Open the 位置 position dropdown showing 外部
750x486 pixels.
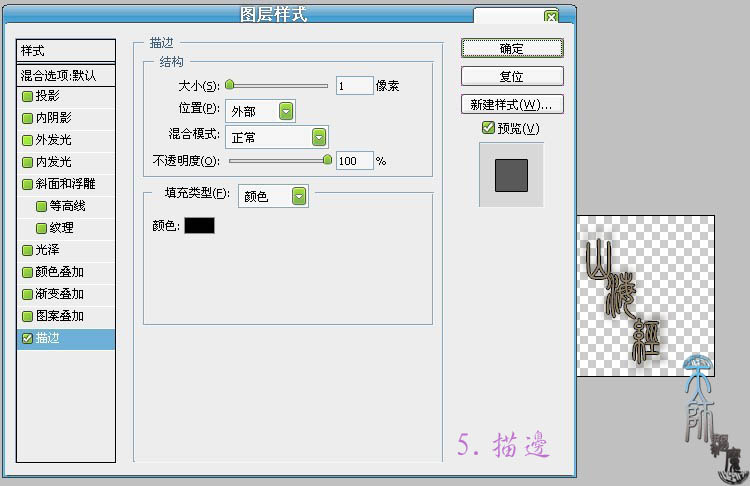260,111
